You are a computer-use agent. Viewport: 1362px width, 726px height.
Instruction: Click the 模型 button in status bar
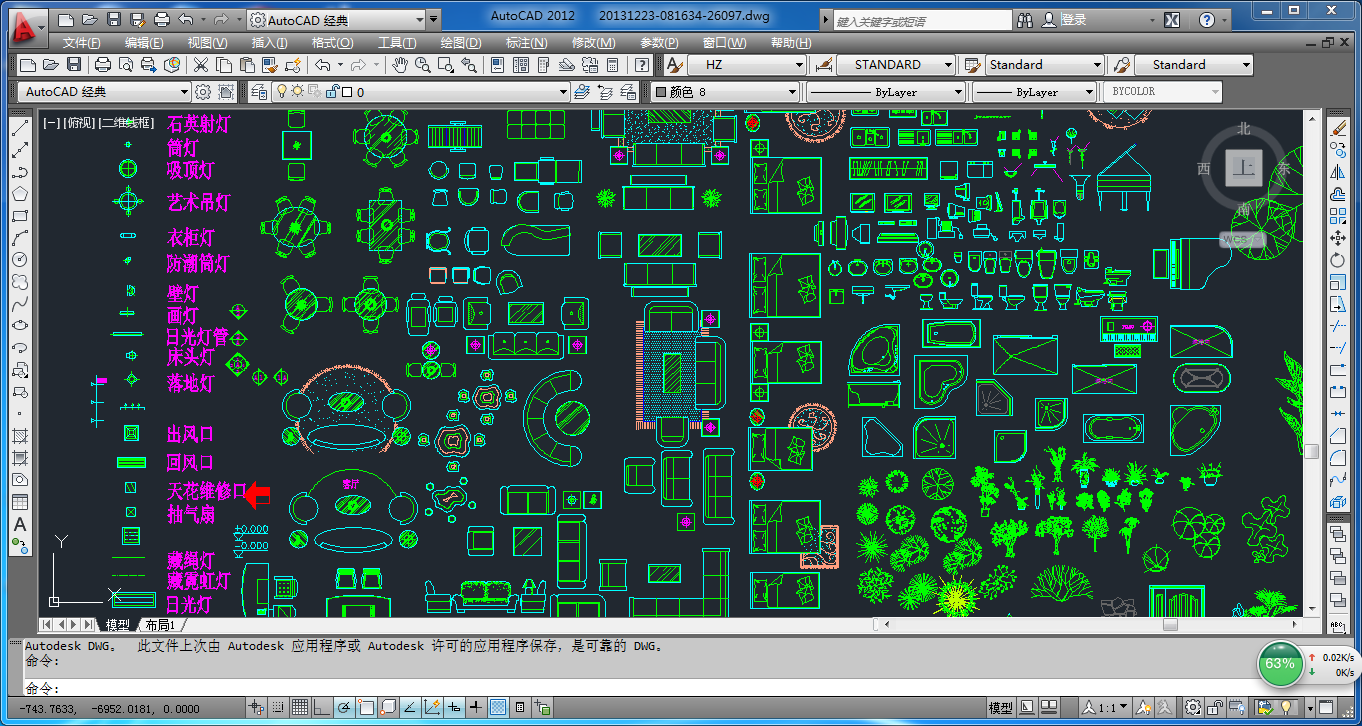[1000, 708]
